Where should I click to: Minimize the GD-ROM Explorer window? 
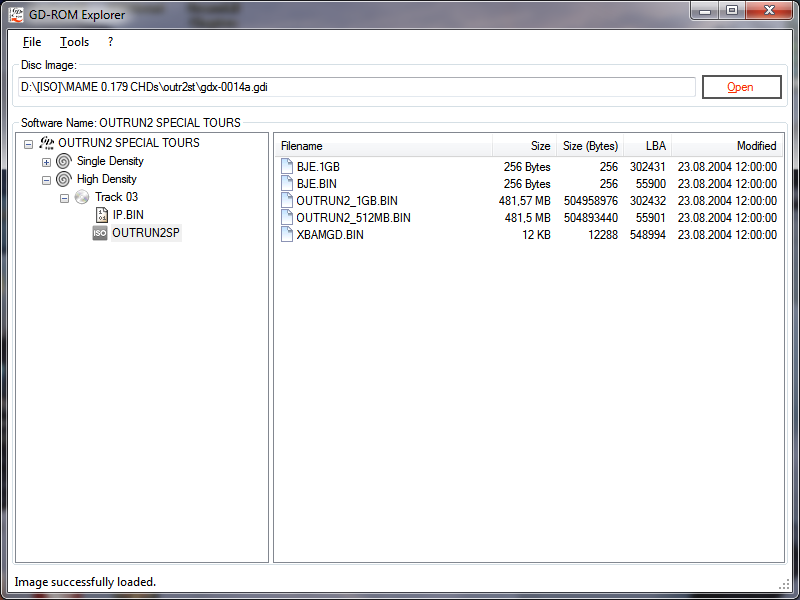point(705,11)
